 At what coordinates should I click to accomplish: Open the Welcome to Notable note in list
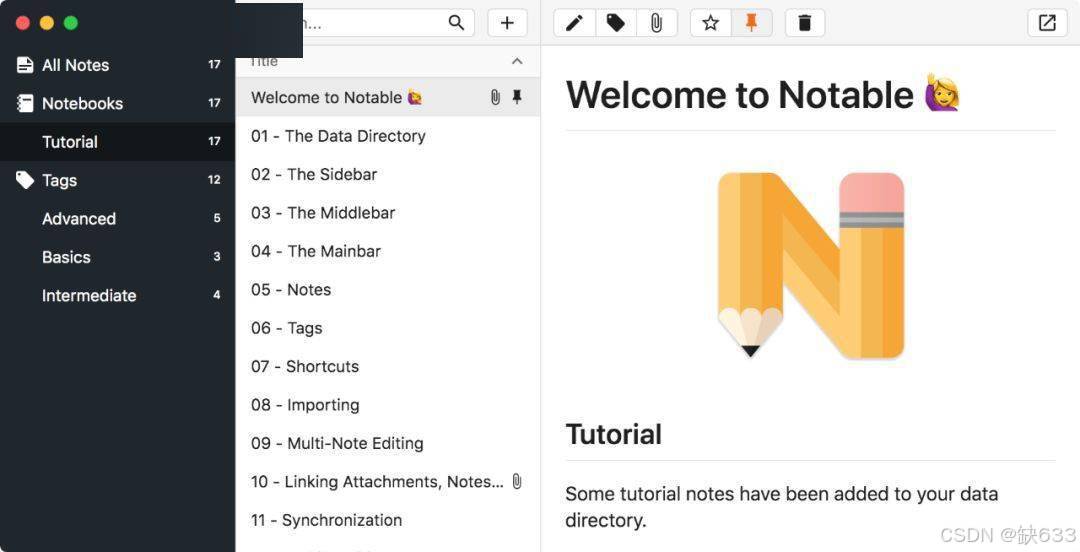(x=388, y=97)
